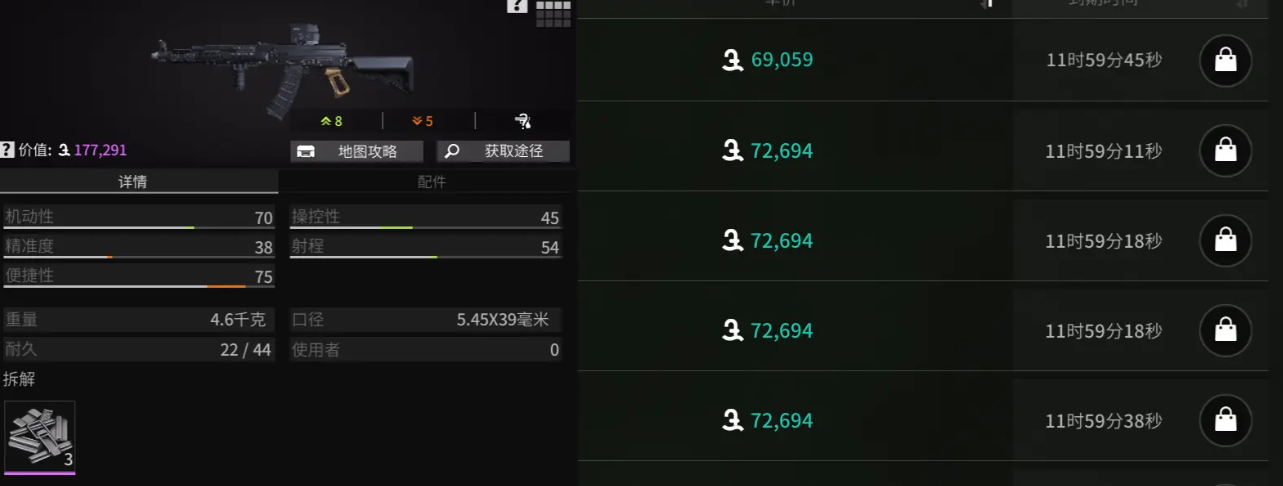Sort listings by the 单价 price column arrow
1283x486 pixels.
point(988,3)
